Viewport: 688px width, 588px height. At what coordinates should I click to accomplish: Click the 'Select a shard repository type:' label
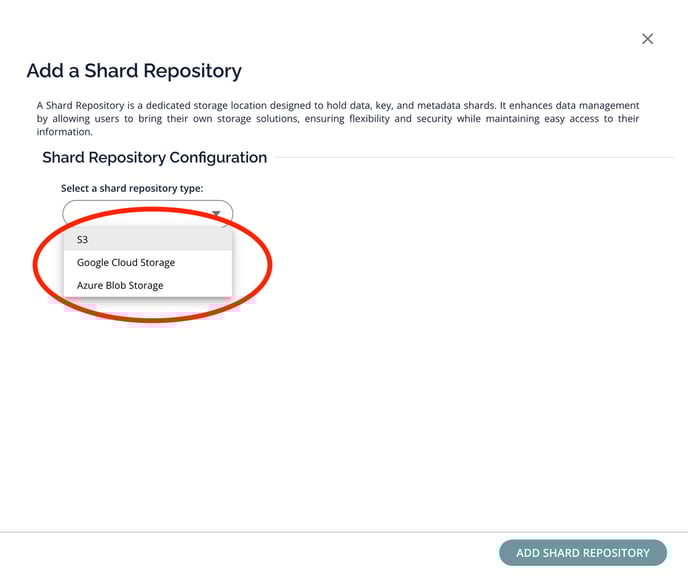(132, 188)
